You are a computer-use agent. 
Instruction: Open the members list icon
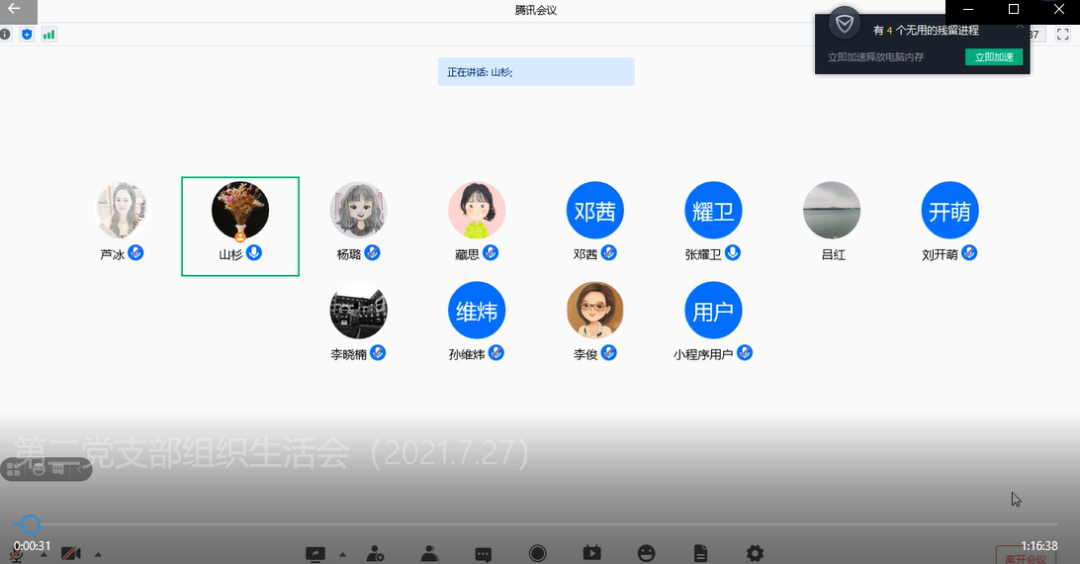[430, 553]
